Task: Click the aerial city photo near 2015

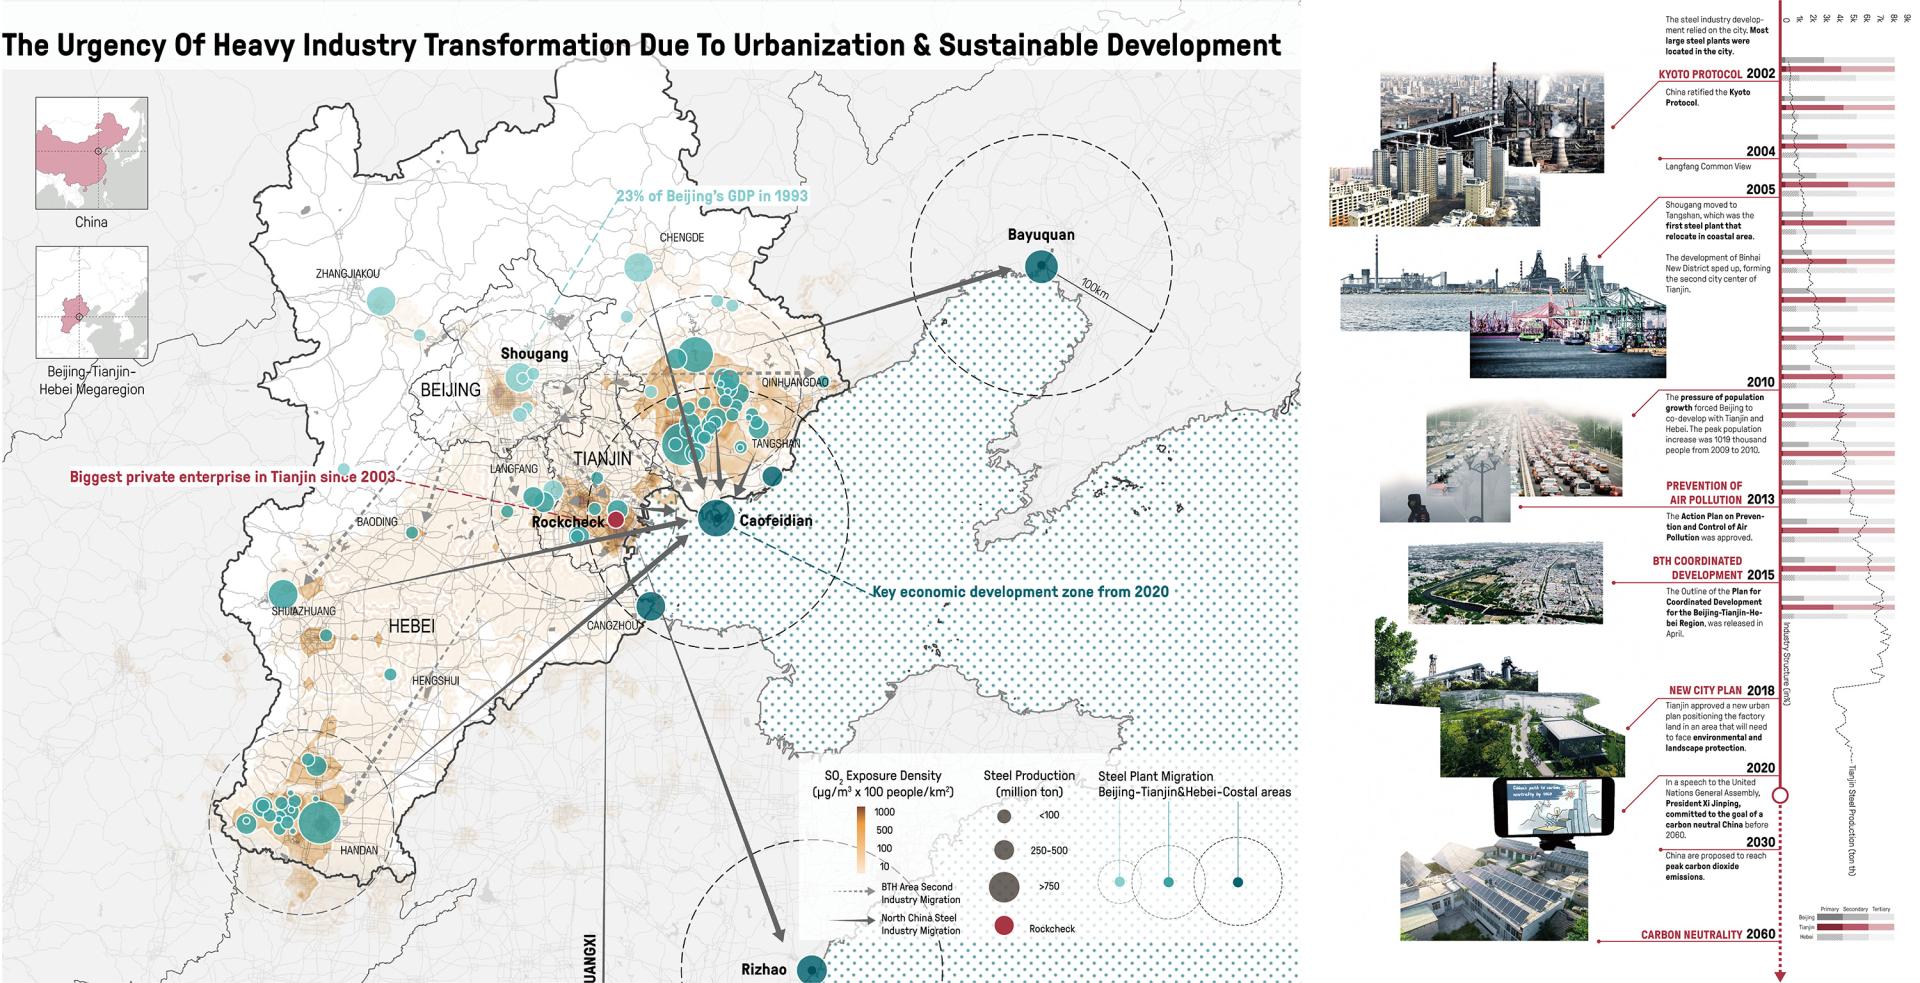Action: click(1505, 584)
